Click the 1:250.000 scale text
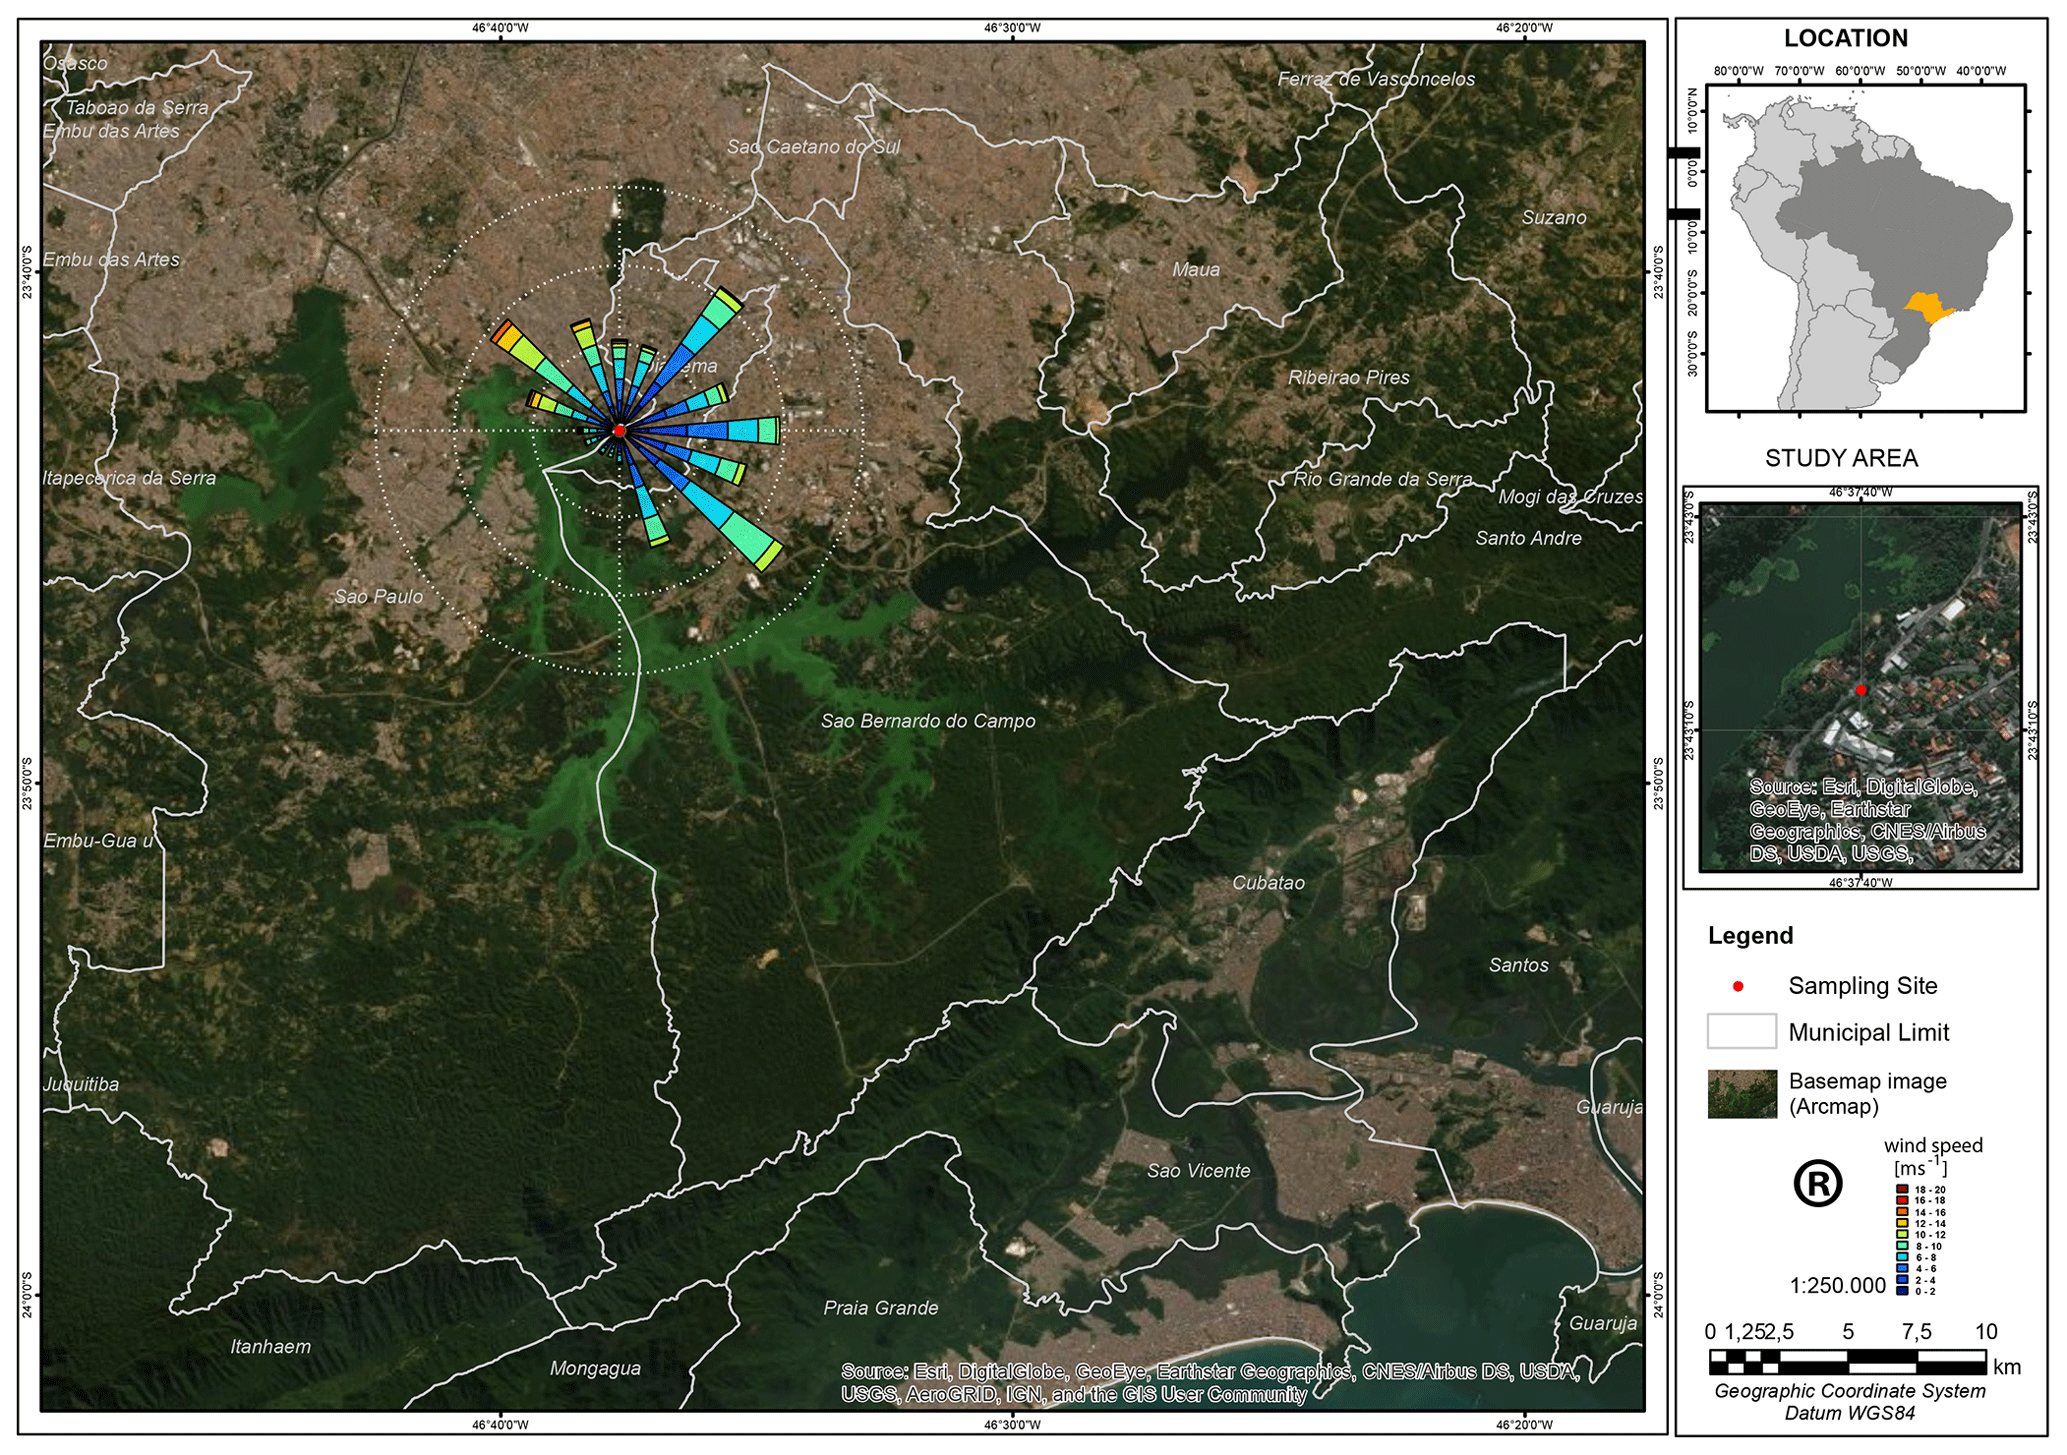The image size is (2067, 1455). pyautogui.click(x=1837, y=1285)
